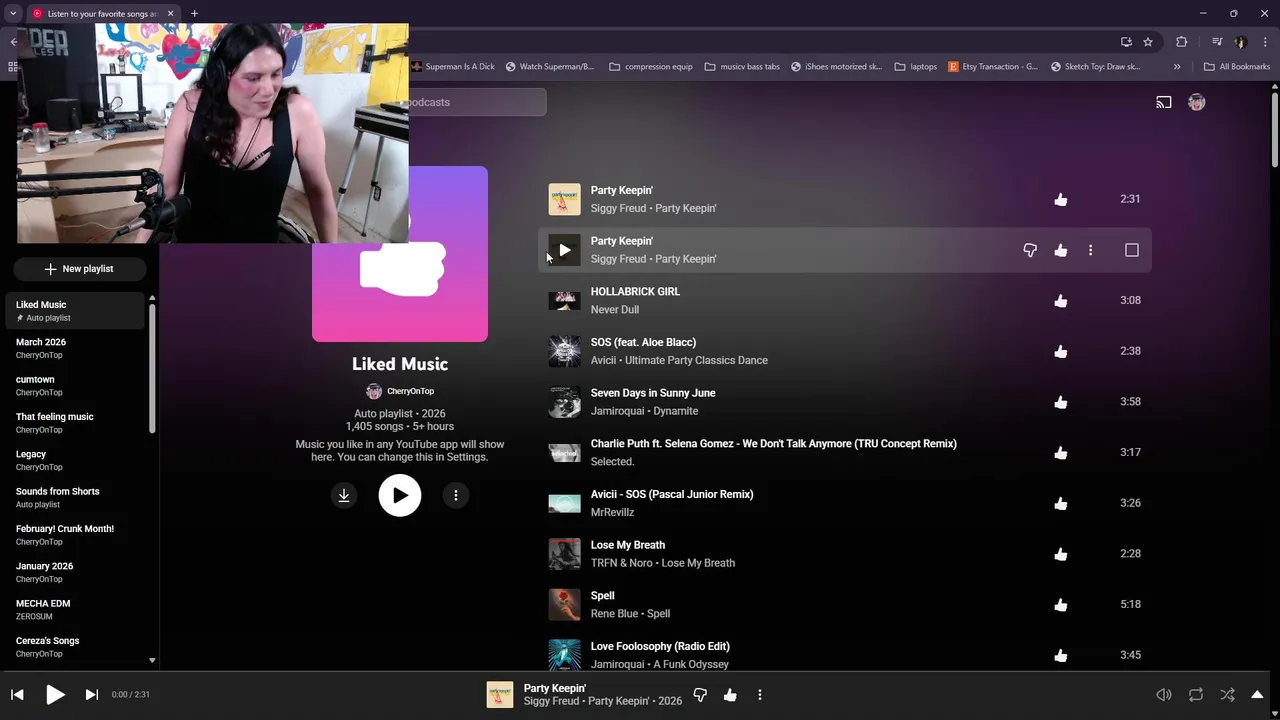
Task: Click the song progress bar above player controls
Action: click(640, 672)
